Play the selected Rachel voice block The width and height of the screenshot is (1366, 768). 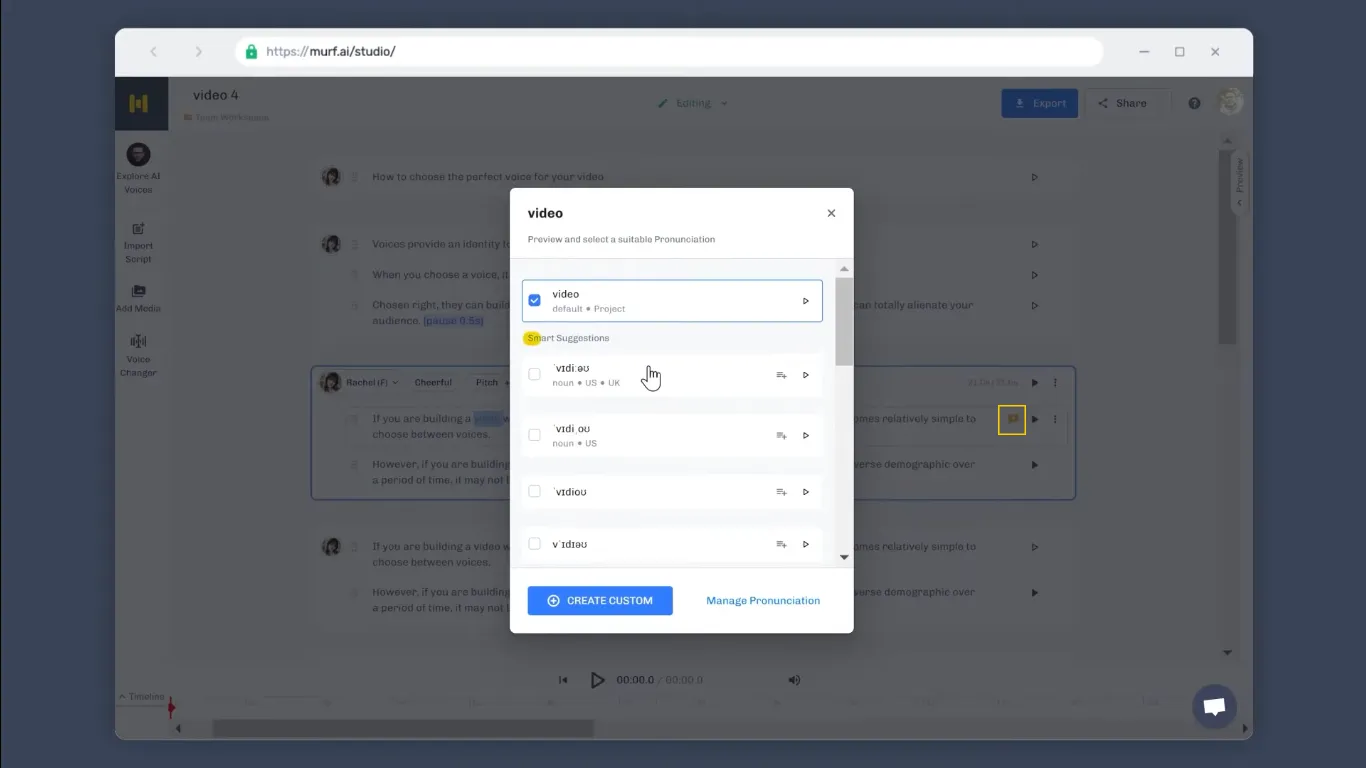[1035, 383]
